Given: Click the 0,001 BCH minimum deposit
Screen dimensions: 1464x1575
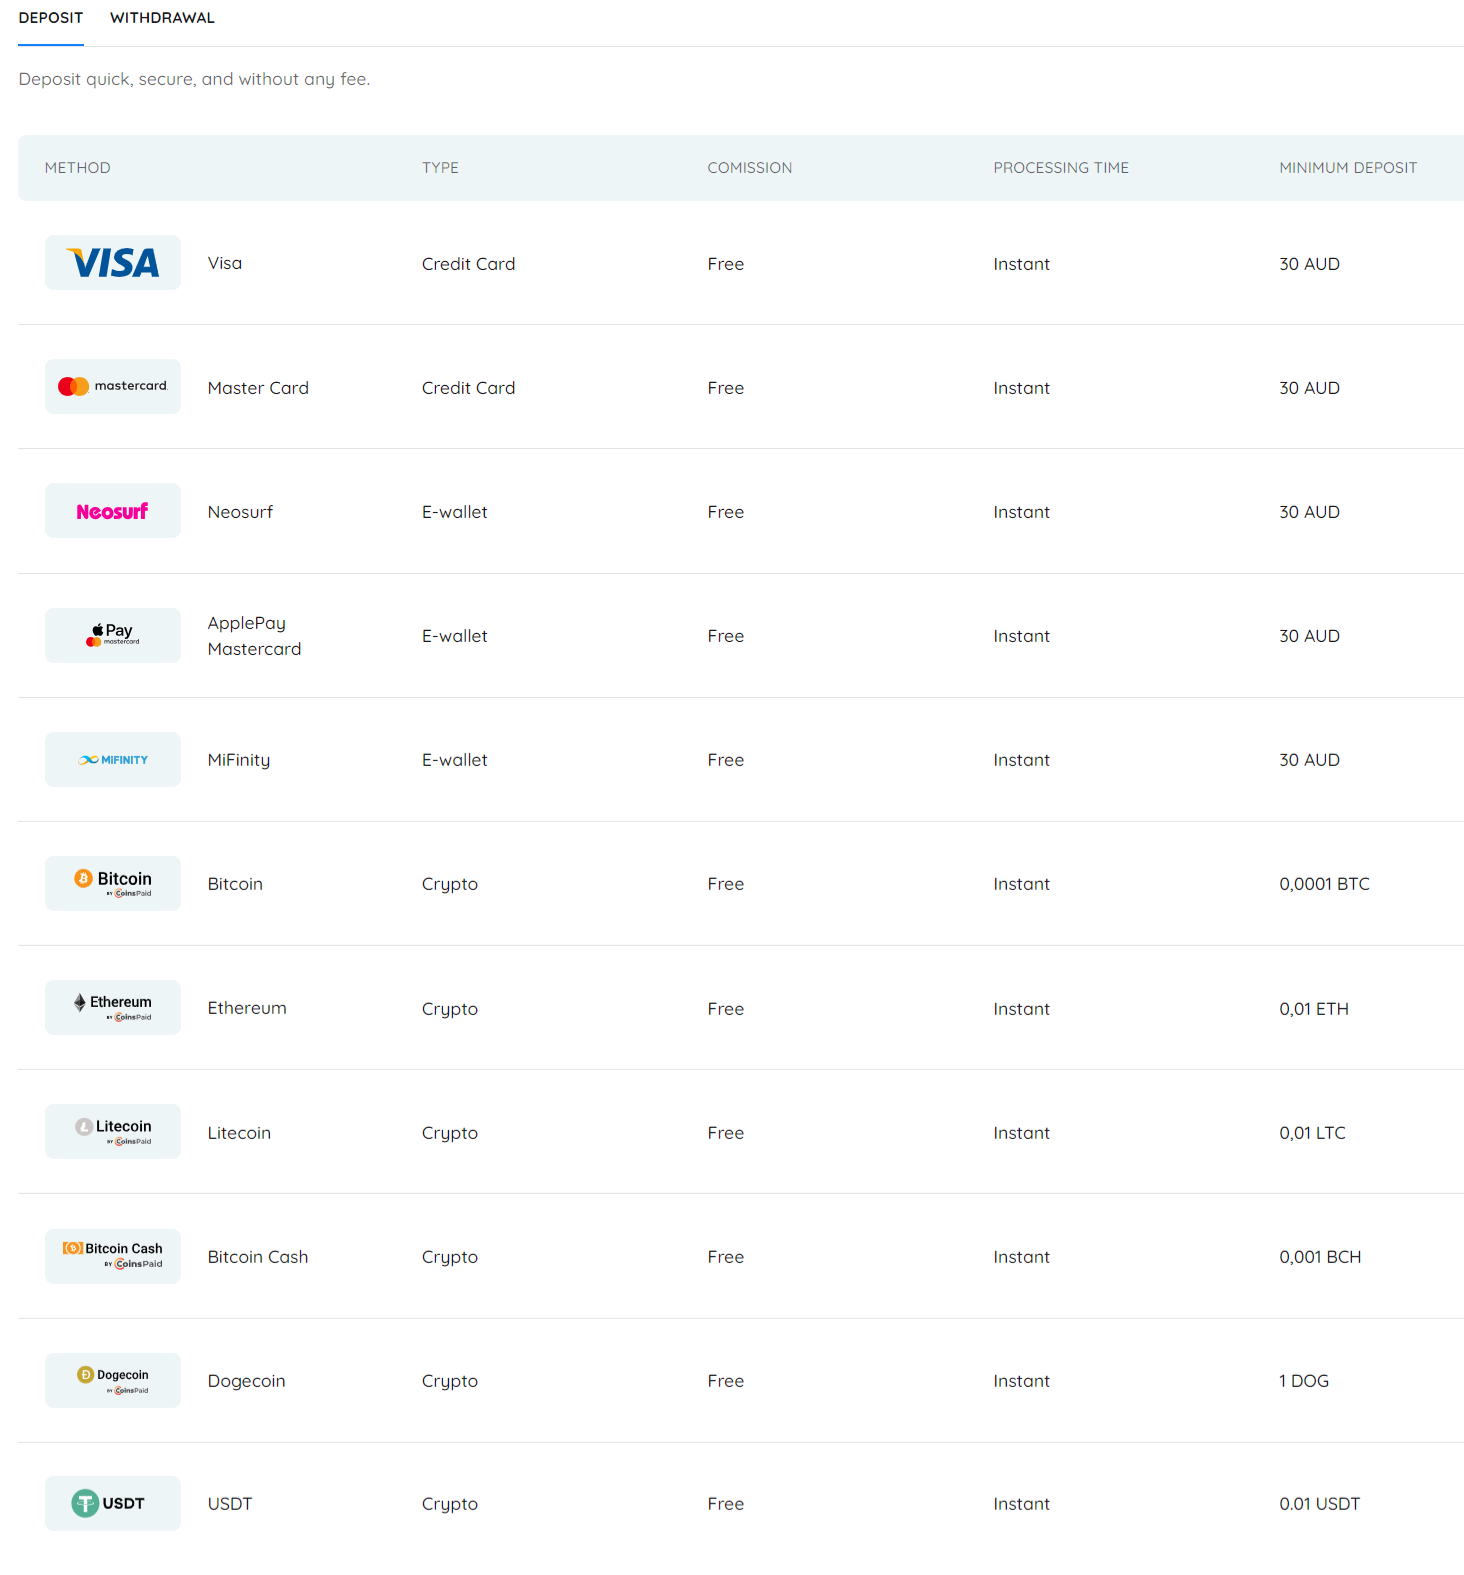Looking at the screenshot, I should (x=1320, y=1257).
